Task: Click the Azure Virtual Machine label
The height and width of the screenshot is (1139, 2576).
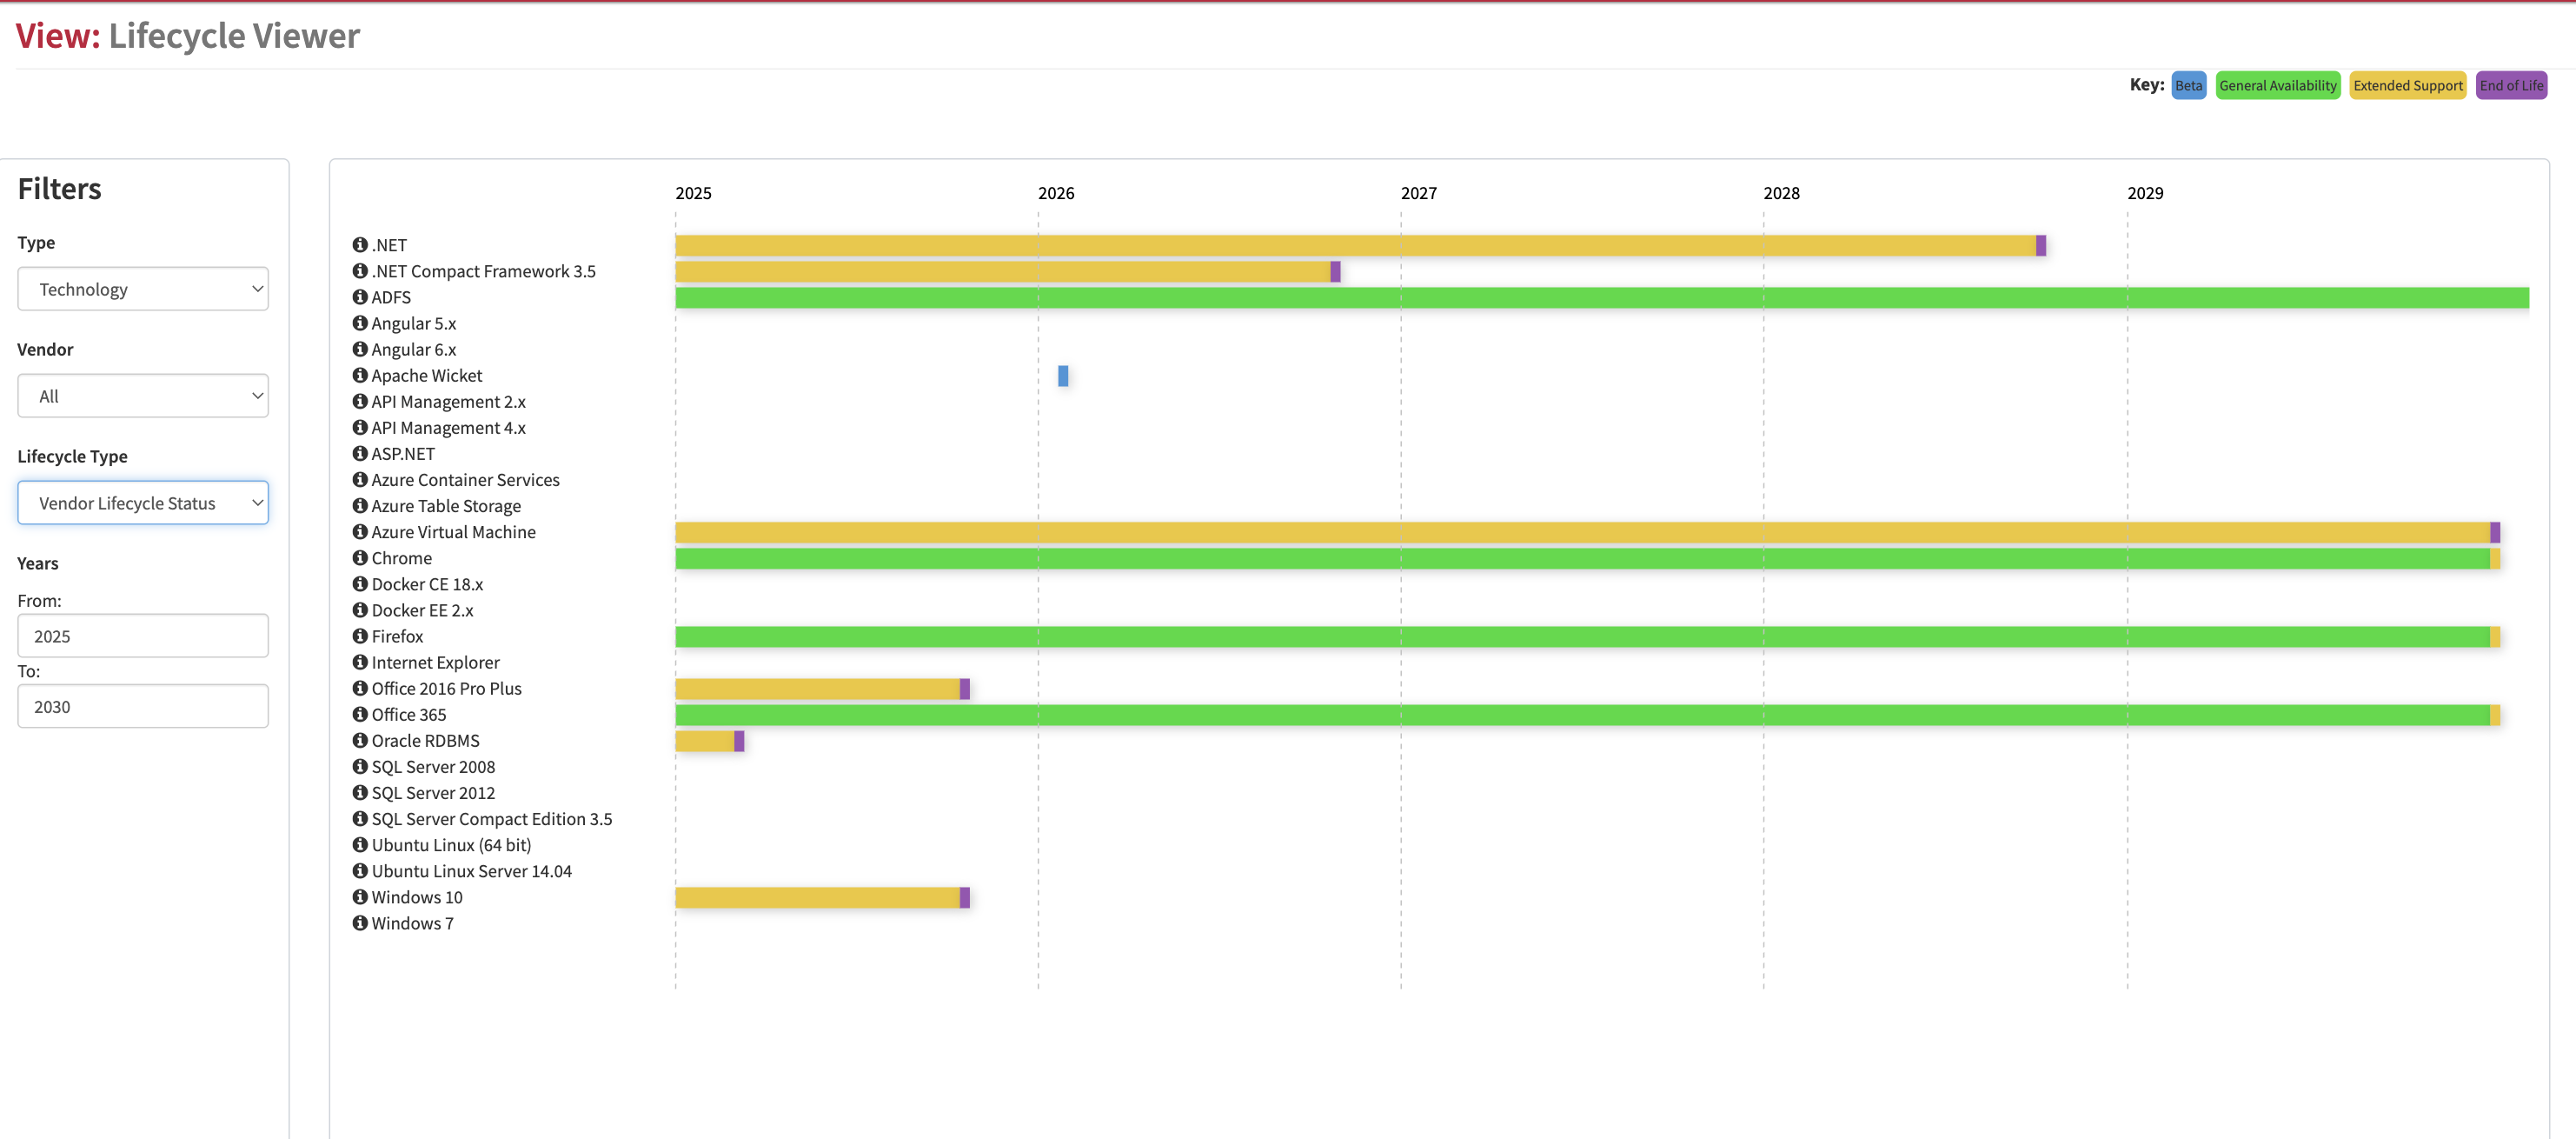Action: pos(453,532)
